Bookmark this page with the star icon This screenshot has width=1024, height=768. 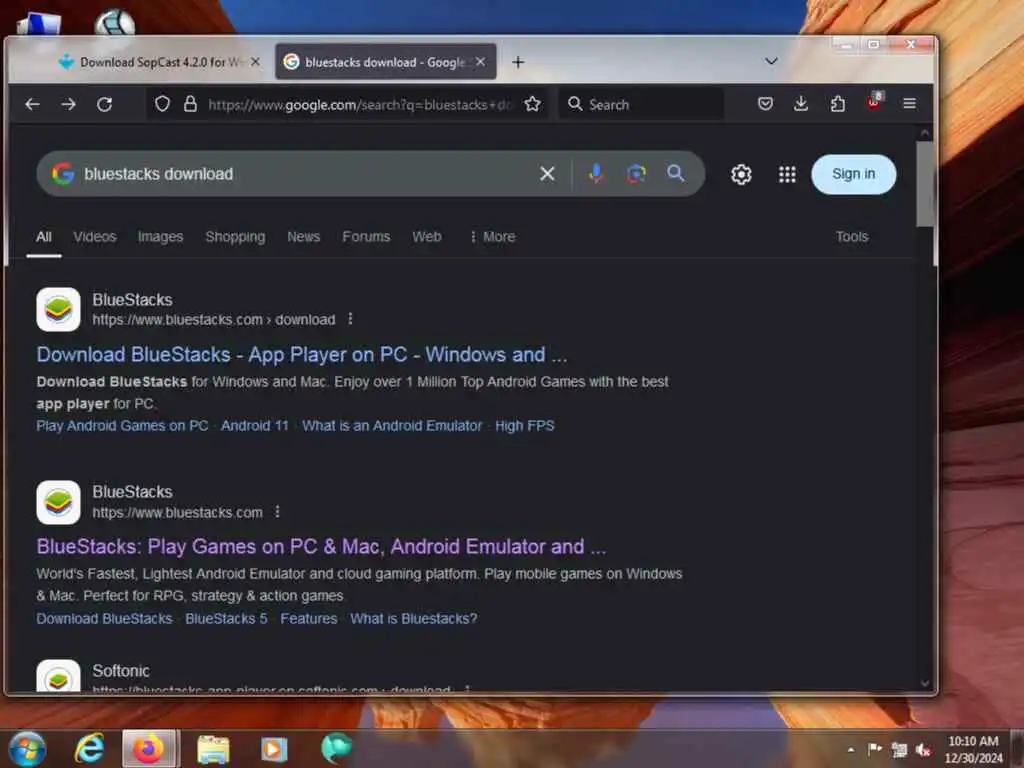(532, 104)
